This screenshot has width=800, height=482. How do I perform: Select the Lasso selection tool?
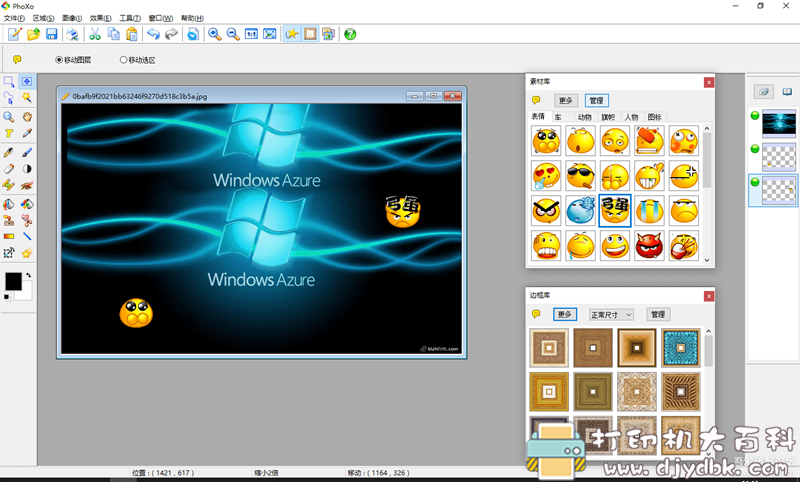coord(9,98)
